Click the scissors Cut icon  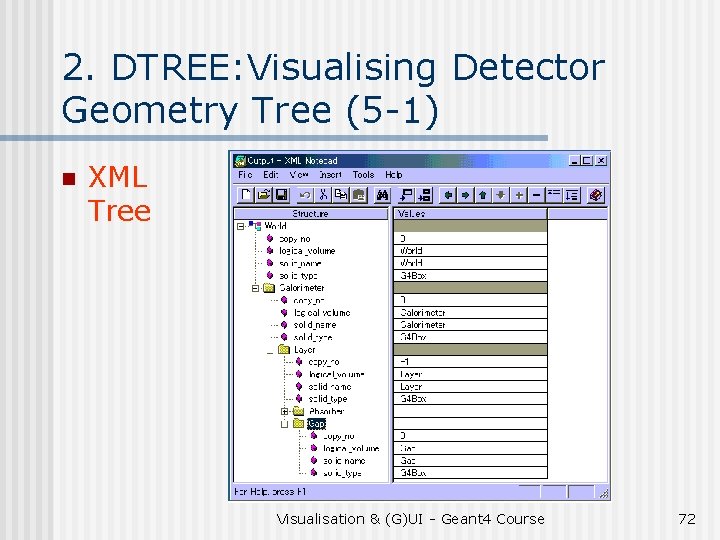point(323,195)
